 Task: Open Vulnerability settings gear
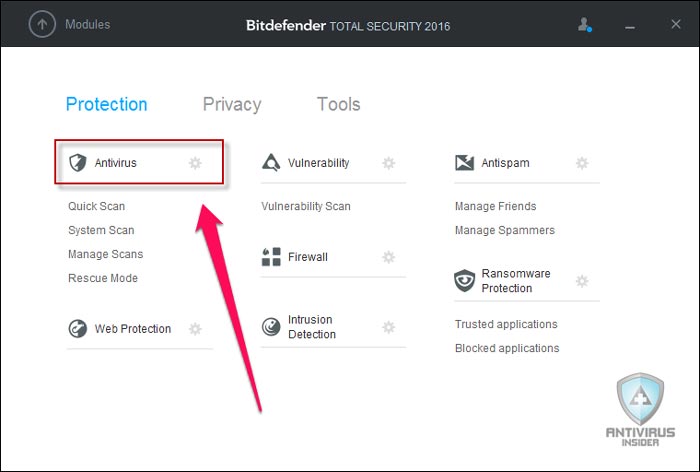tap(389, 163)
